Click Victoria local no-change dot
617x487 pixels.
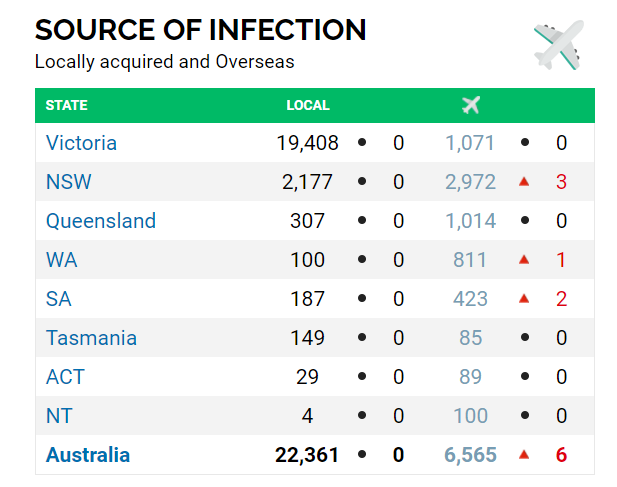(362, 142)
